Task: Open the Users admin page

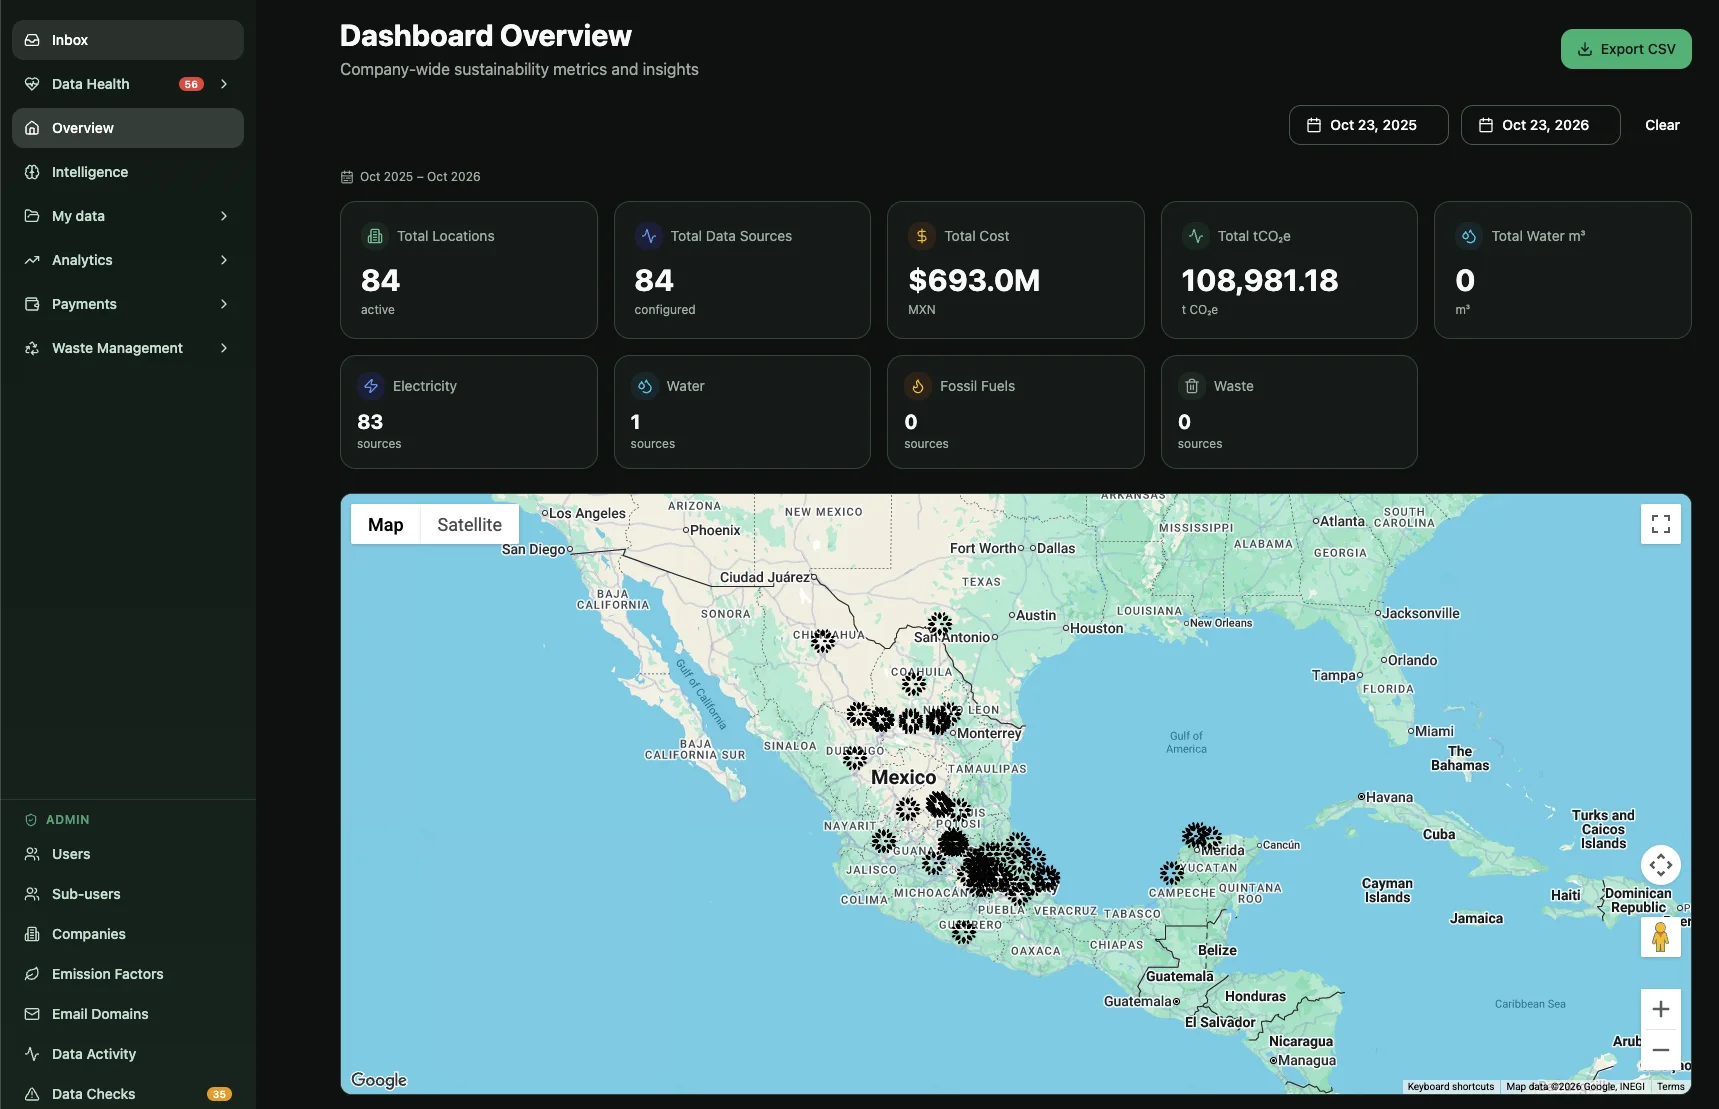Action: [x=128, y=854]
